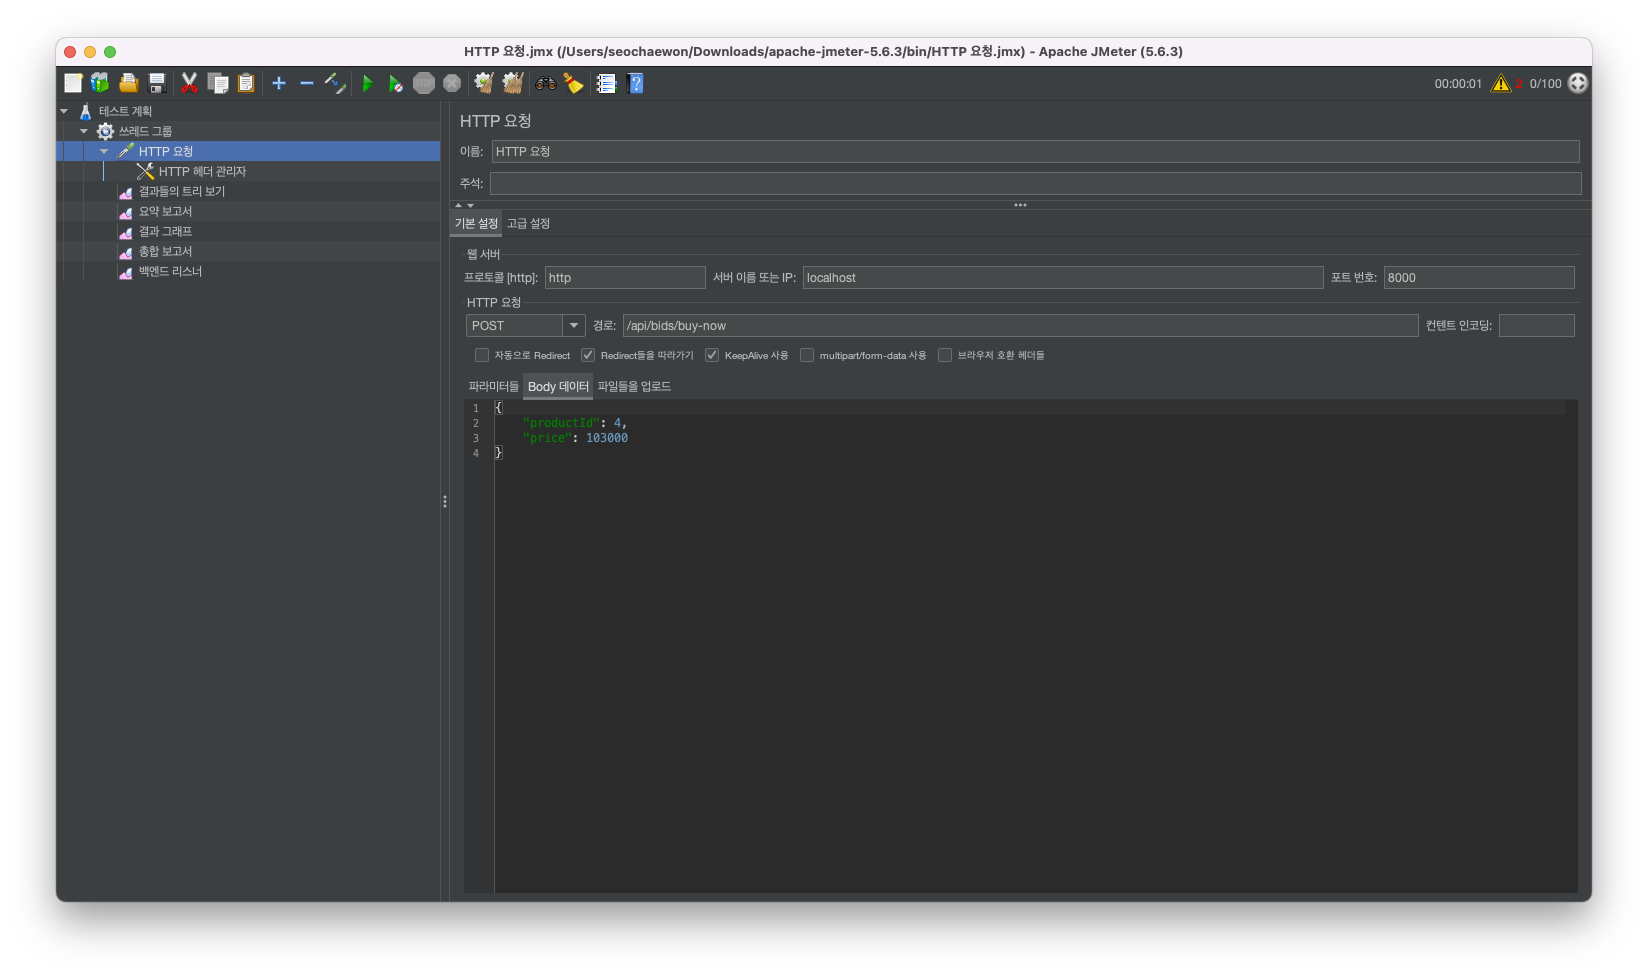
Task: Select HTTP 요청 tree item
Action: click(166, 151)
